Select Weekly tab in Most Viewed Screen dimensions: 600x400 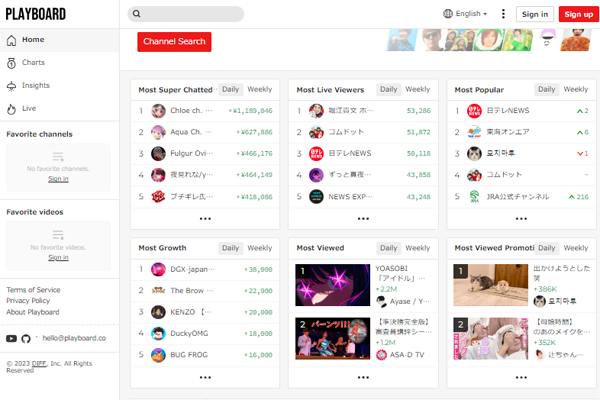[x=418, y=248]
